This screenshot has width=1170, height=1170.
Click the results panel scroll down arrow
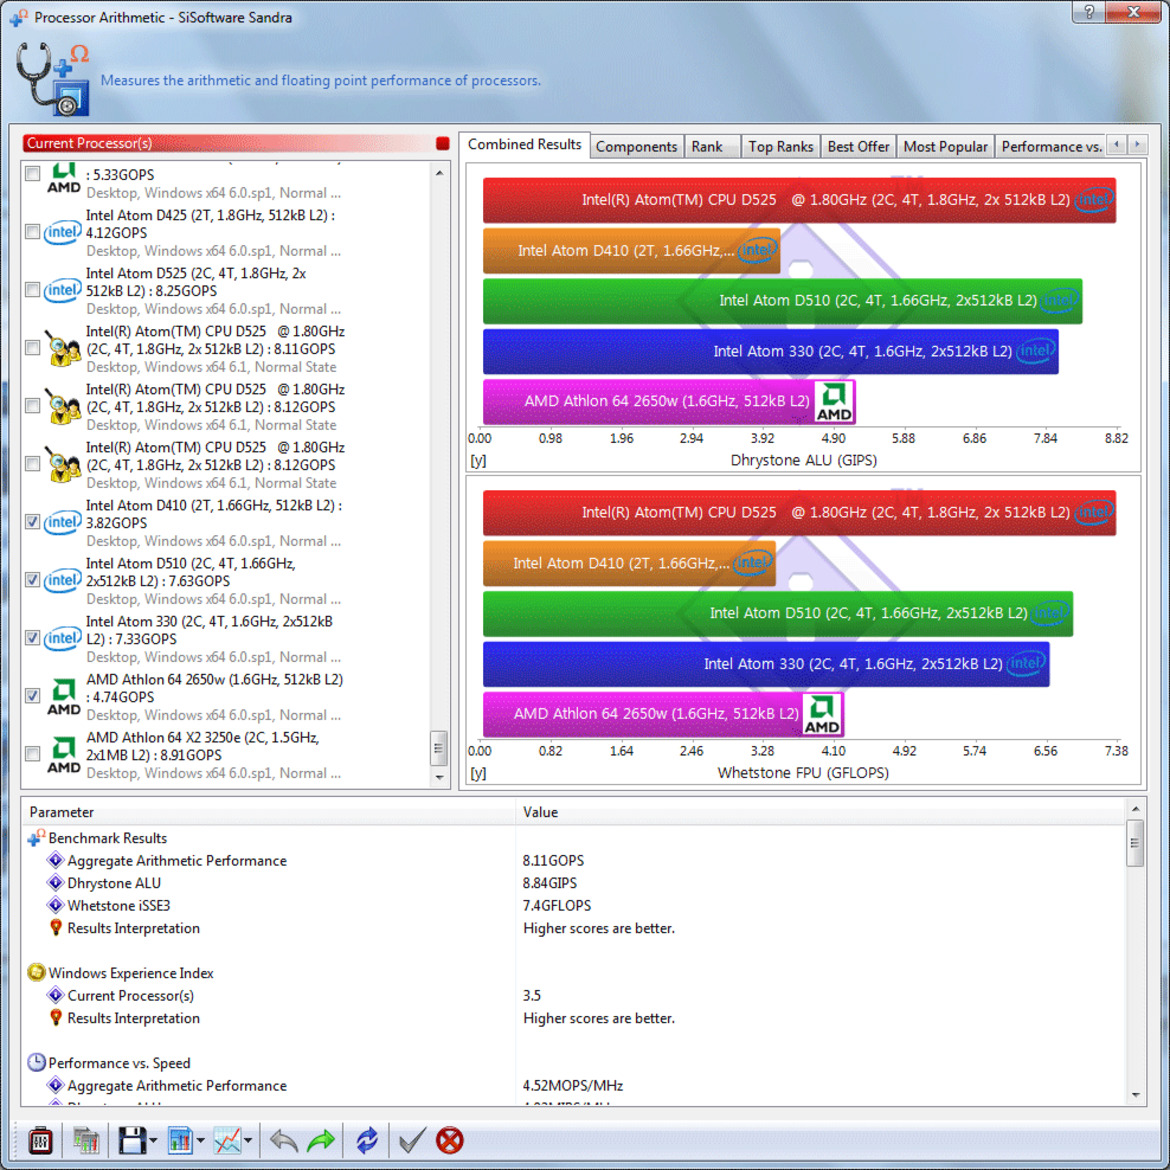(x=1135, y=1095)
